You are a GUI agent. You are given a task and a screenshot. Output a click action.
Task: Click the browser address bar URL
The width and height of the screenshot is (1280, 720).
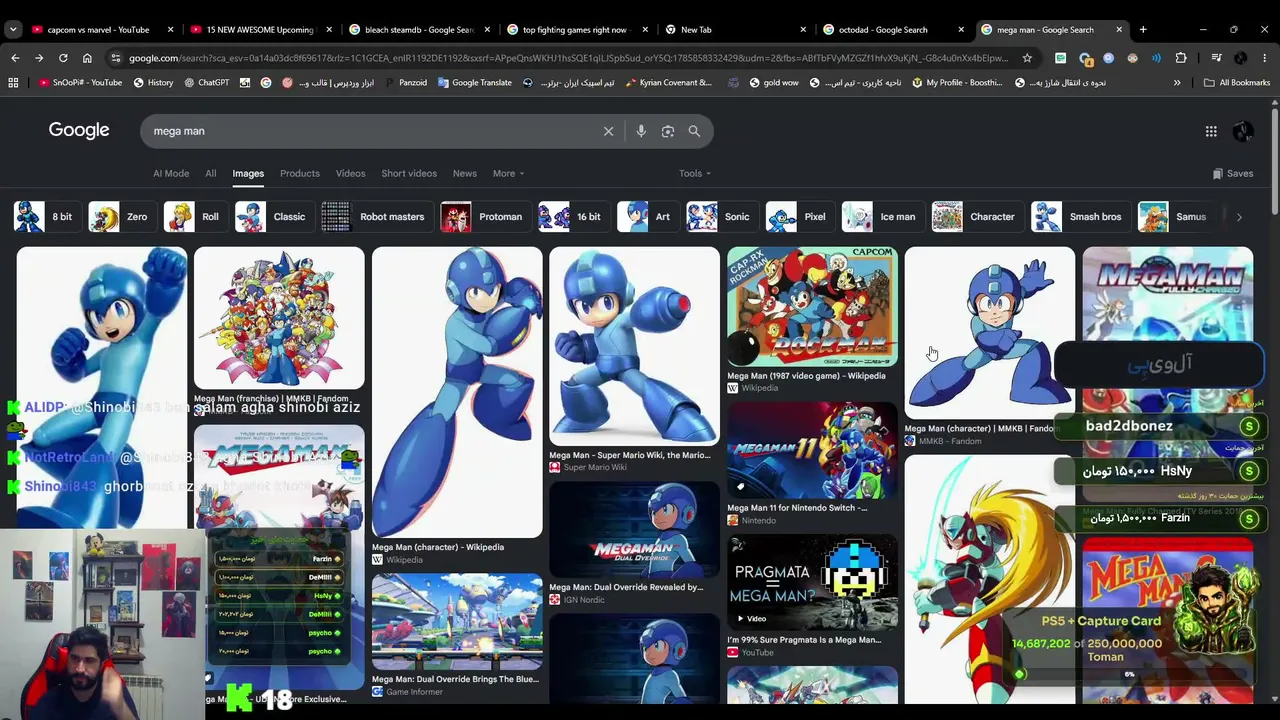(568, 58)
